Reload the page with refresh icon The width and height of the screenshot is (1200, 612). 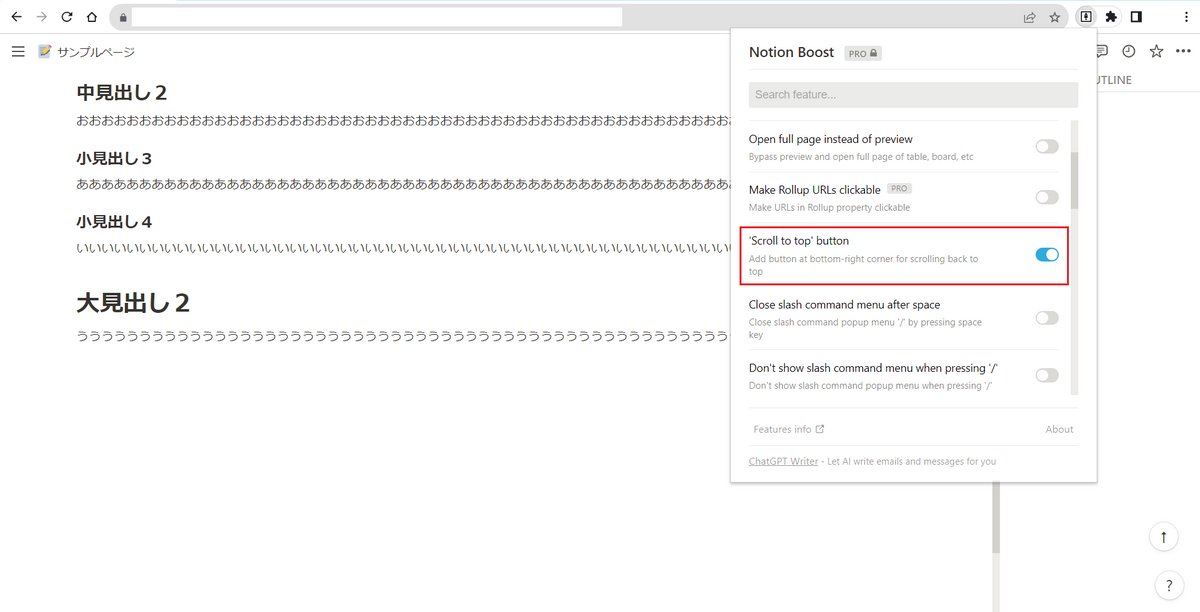(x=67, y=17)
